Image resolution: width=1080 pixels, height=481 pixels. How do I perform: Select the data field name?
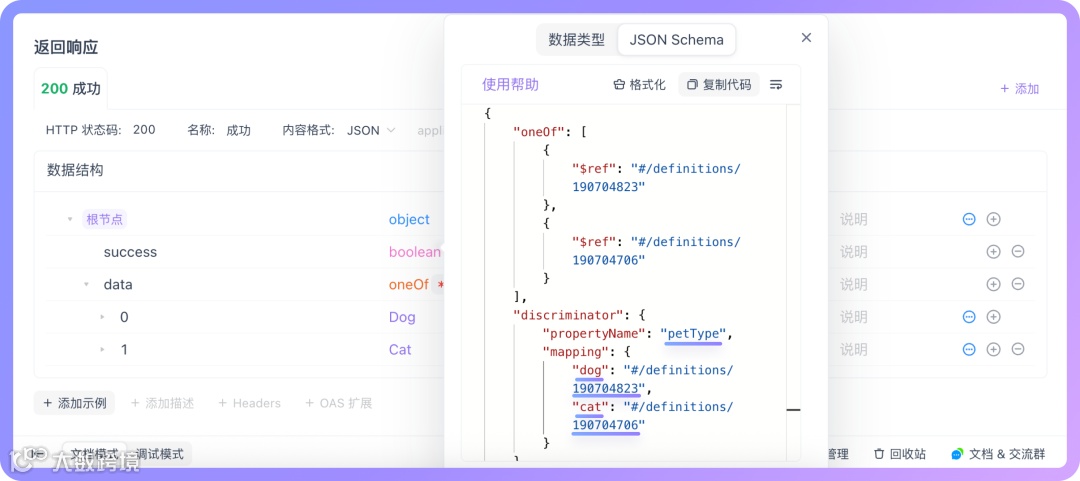point(118,285)
